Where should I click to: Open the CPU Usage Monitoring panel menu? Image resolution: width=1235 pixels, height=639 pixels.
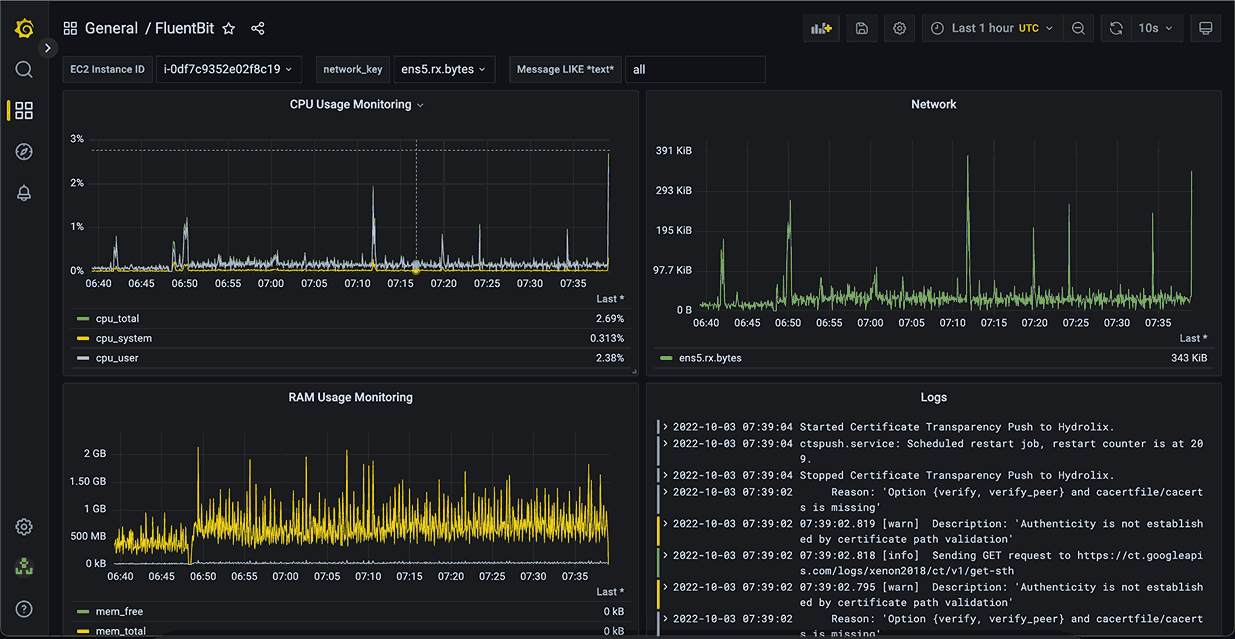[x=420, y=104]
